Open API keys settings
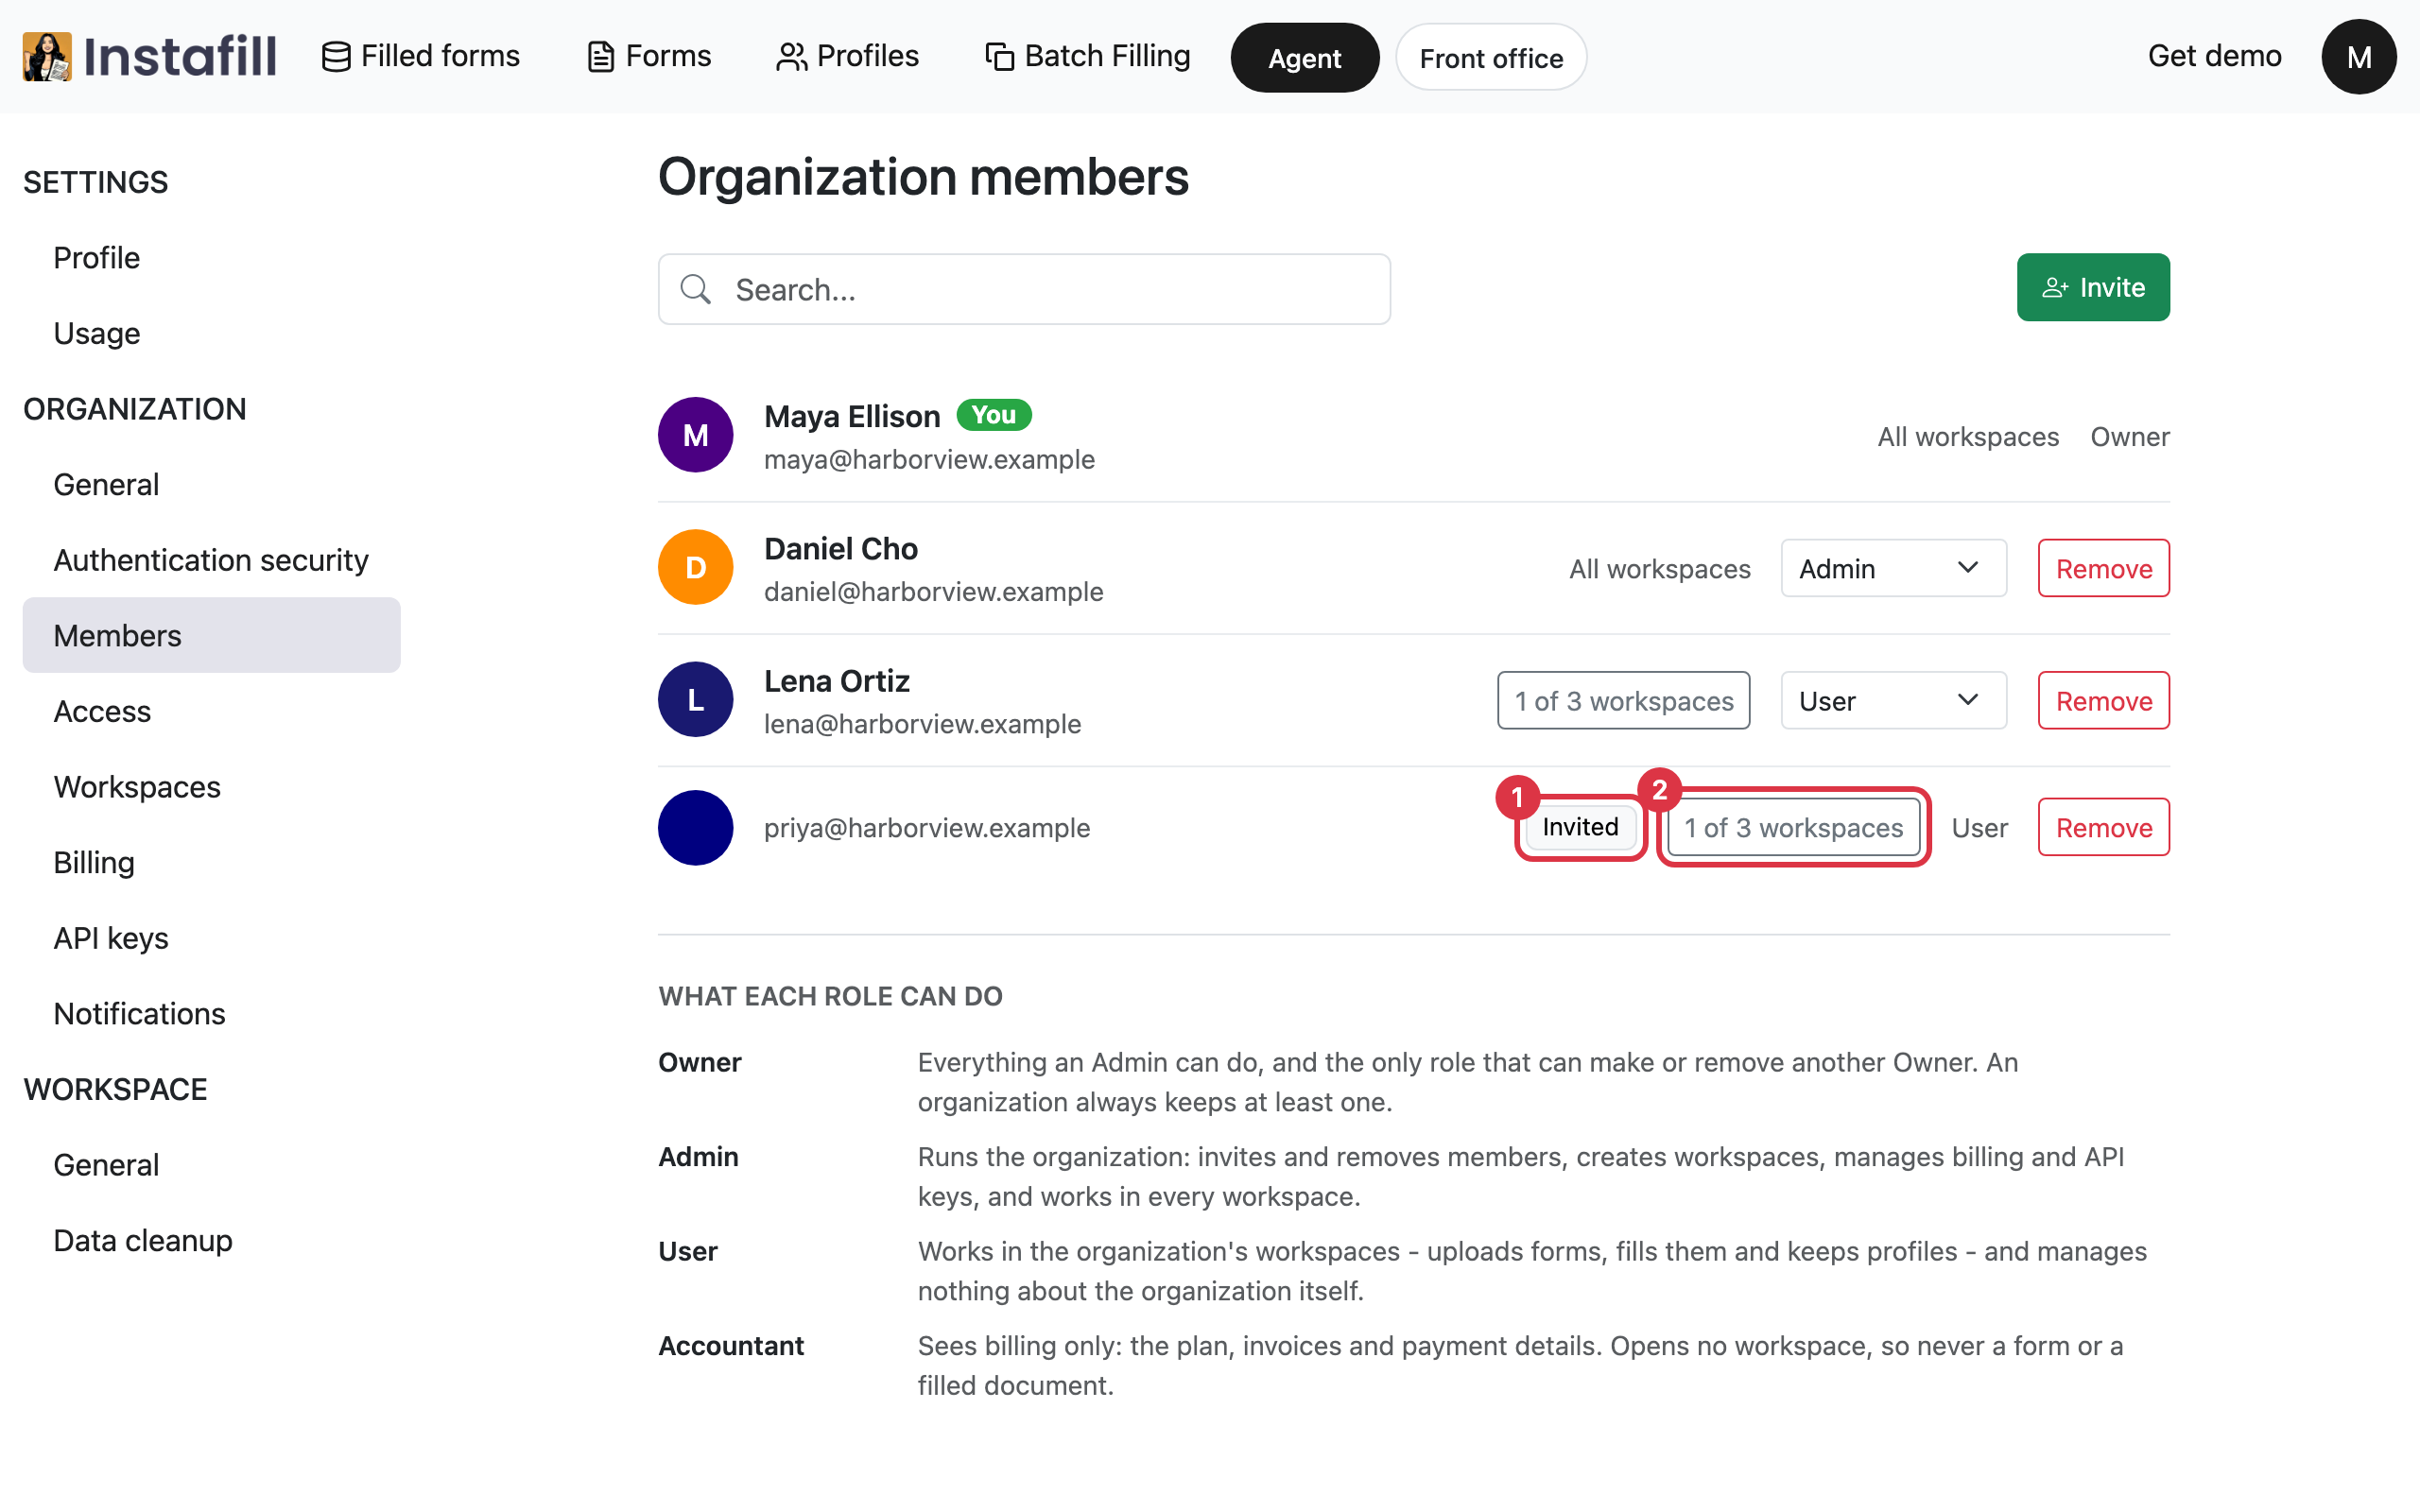 click(x=211, y=938)
